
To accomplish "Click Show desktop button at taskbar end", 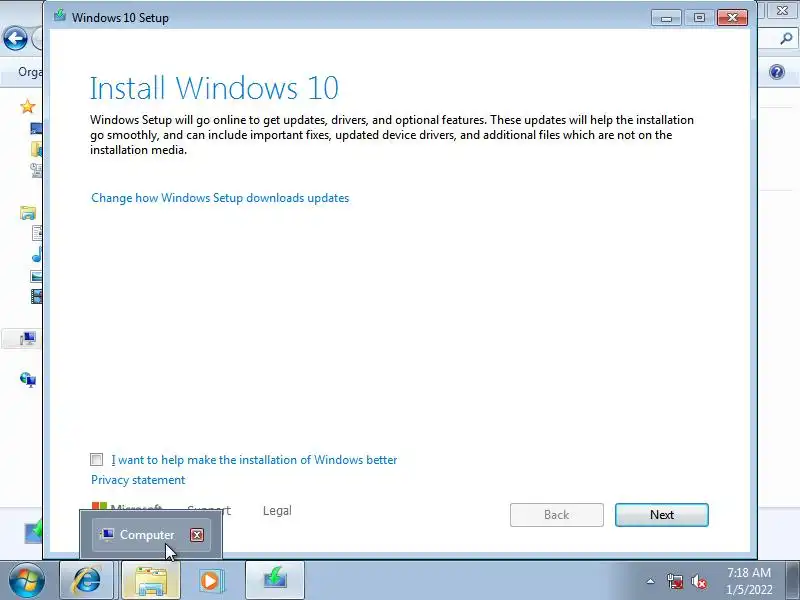I will [x=794, y=581].
